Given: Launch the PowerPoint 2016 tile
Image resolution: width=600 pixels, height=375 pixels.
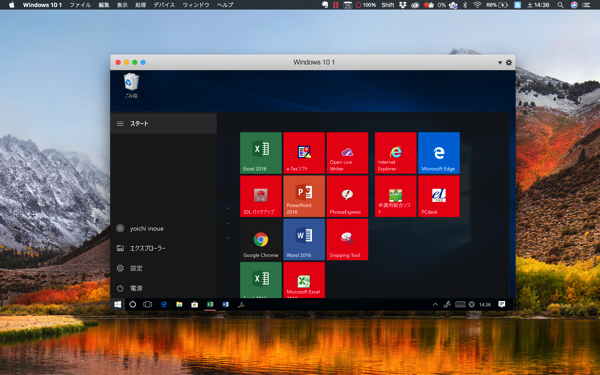Looking at the screenshot, I should point(304,196).
